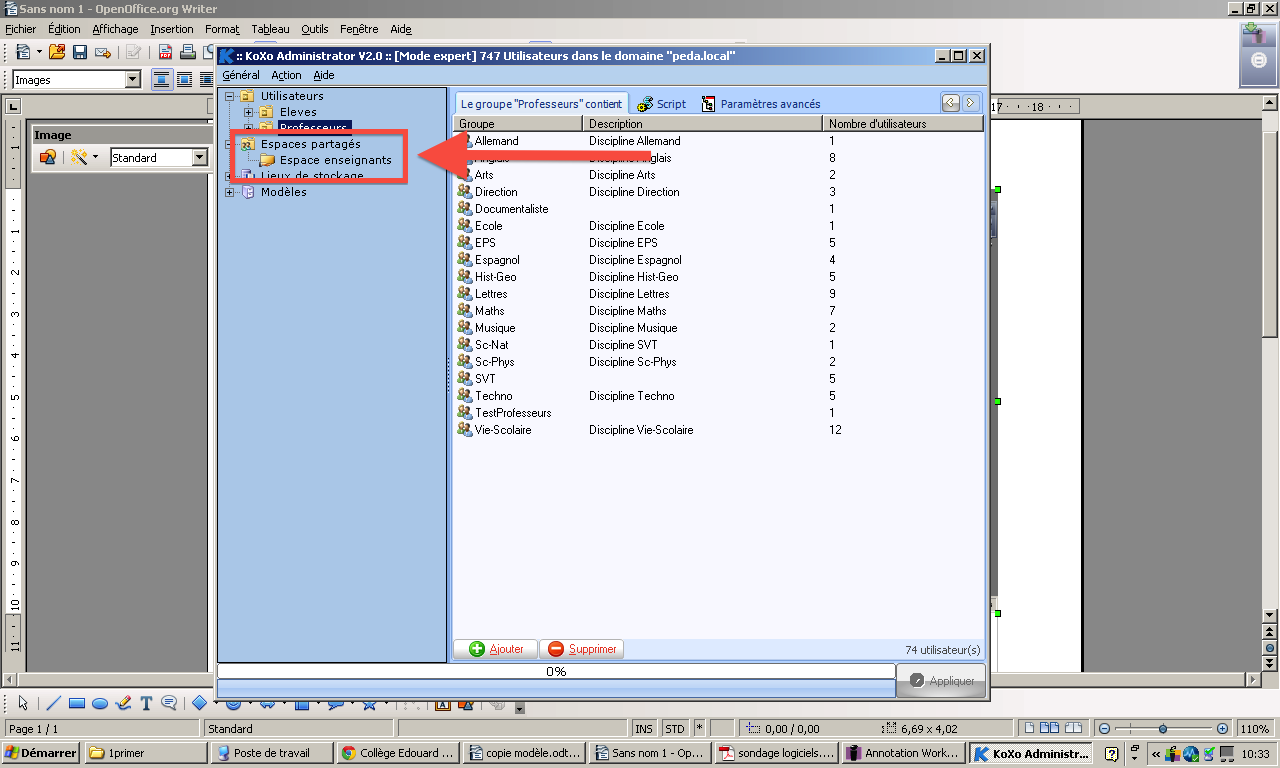Send document as e-mail via envelope icon

[102, 51]
